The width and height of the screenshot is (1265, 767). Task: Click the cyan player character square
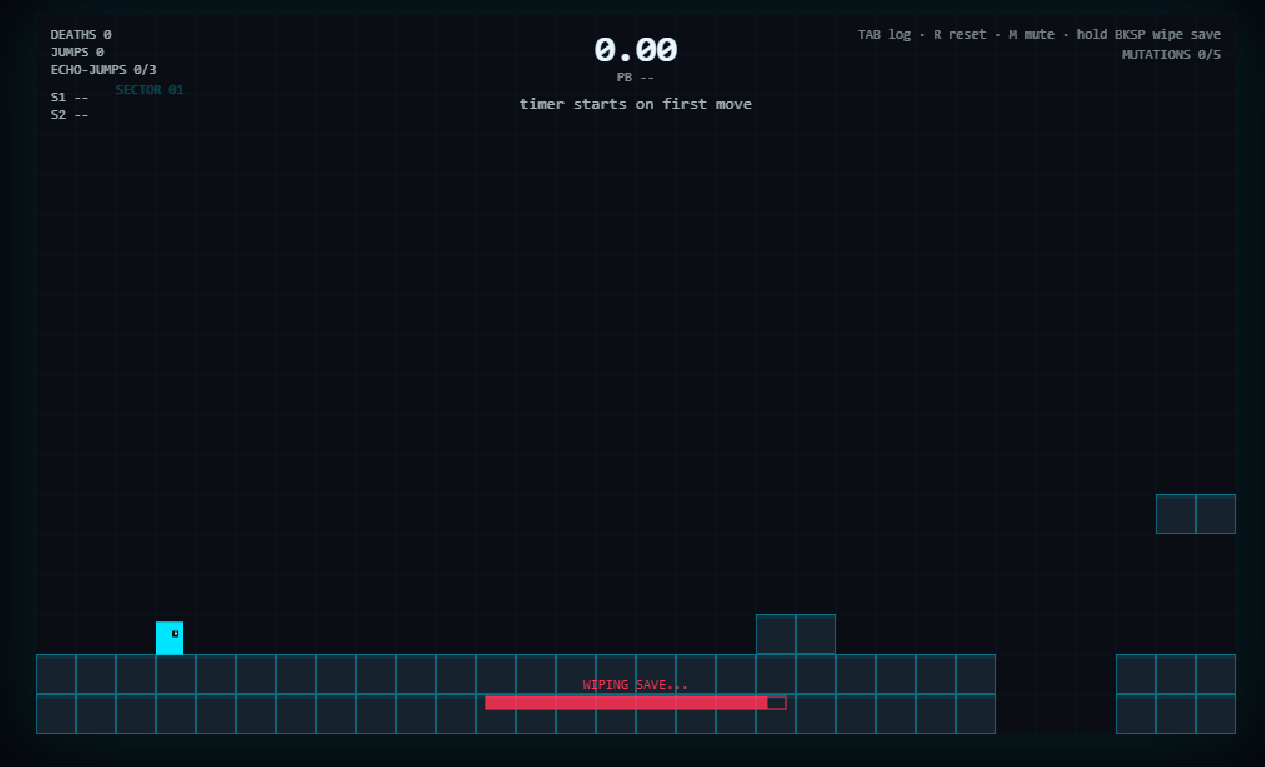(x=169, y=638)
